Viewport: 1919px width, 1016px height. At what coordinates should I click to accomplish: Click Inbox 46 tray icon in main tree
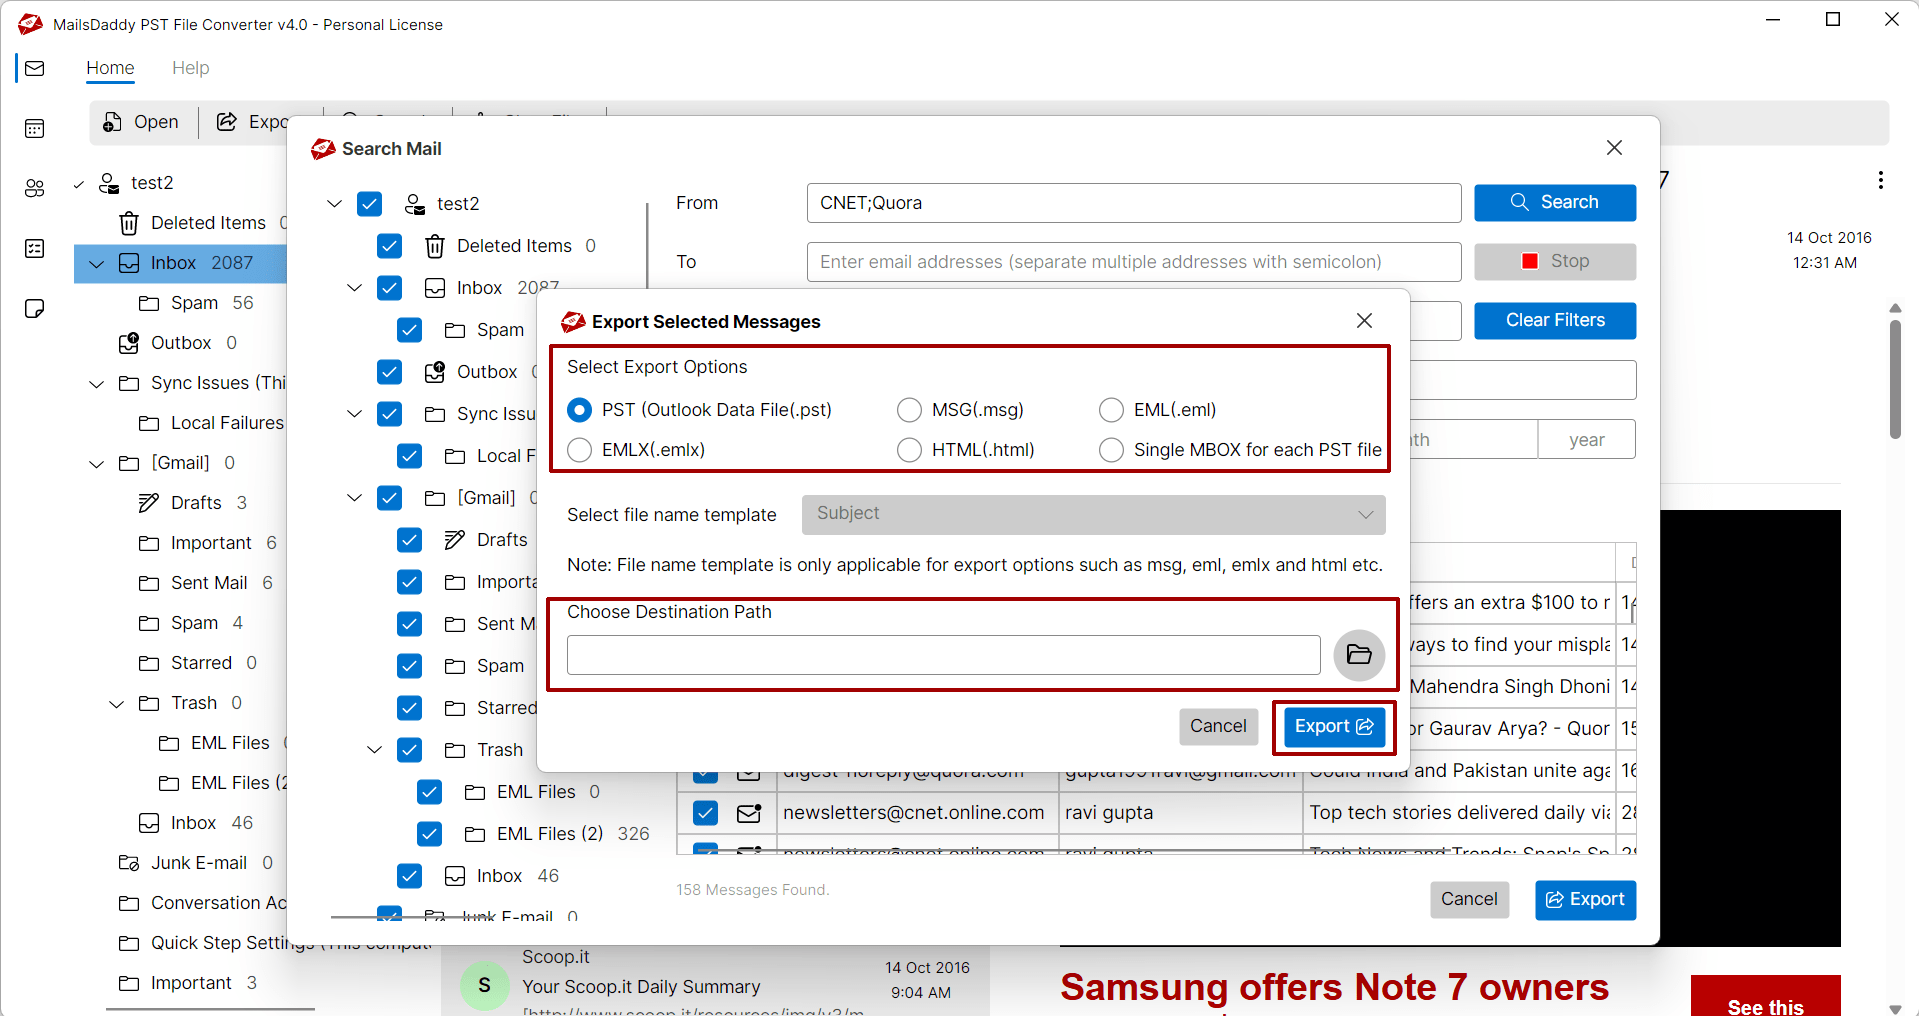(x=149, y=822)
